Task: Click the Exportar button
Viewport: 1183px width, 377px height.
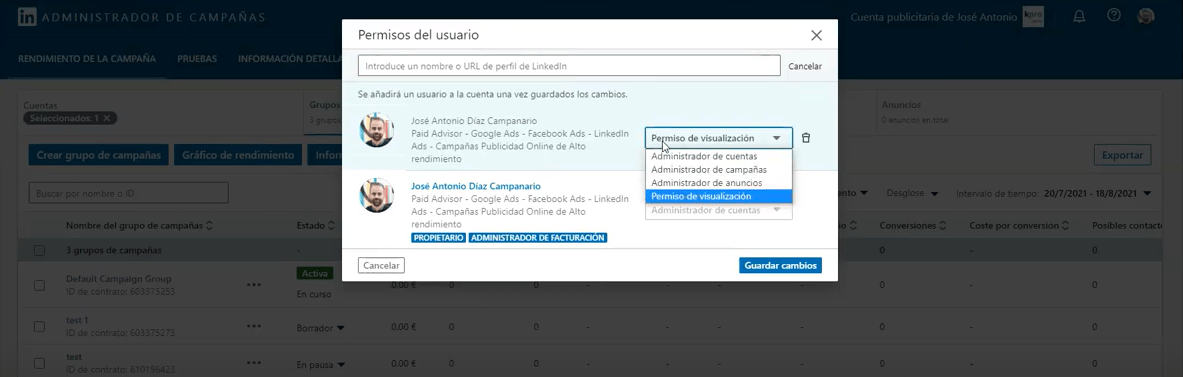Action: point(1122,155)
